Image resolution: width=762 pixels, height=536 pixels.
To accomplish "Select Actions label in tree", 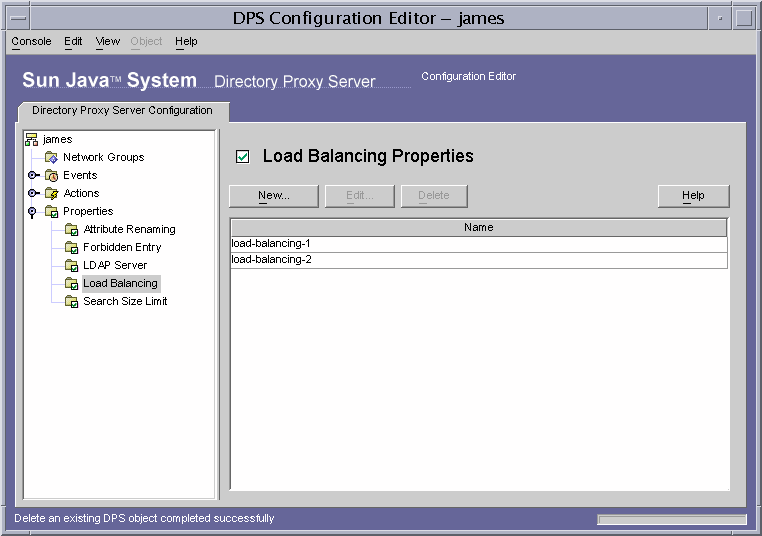I will pos(81,193).
